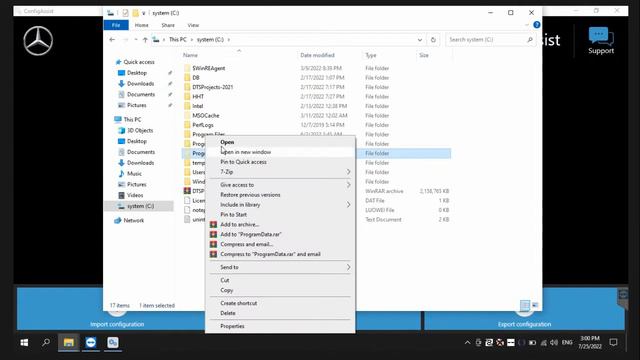Click the search magnifier in Explorer
640x360 pixels.
pyautogui.click(x=529, y=40)
